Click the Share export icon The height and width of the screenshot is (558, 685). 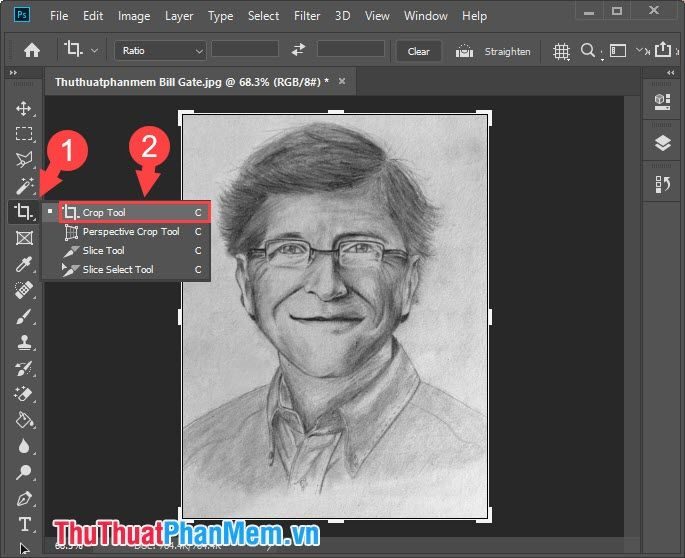[663, 50]
